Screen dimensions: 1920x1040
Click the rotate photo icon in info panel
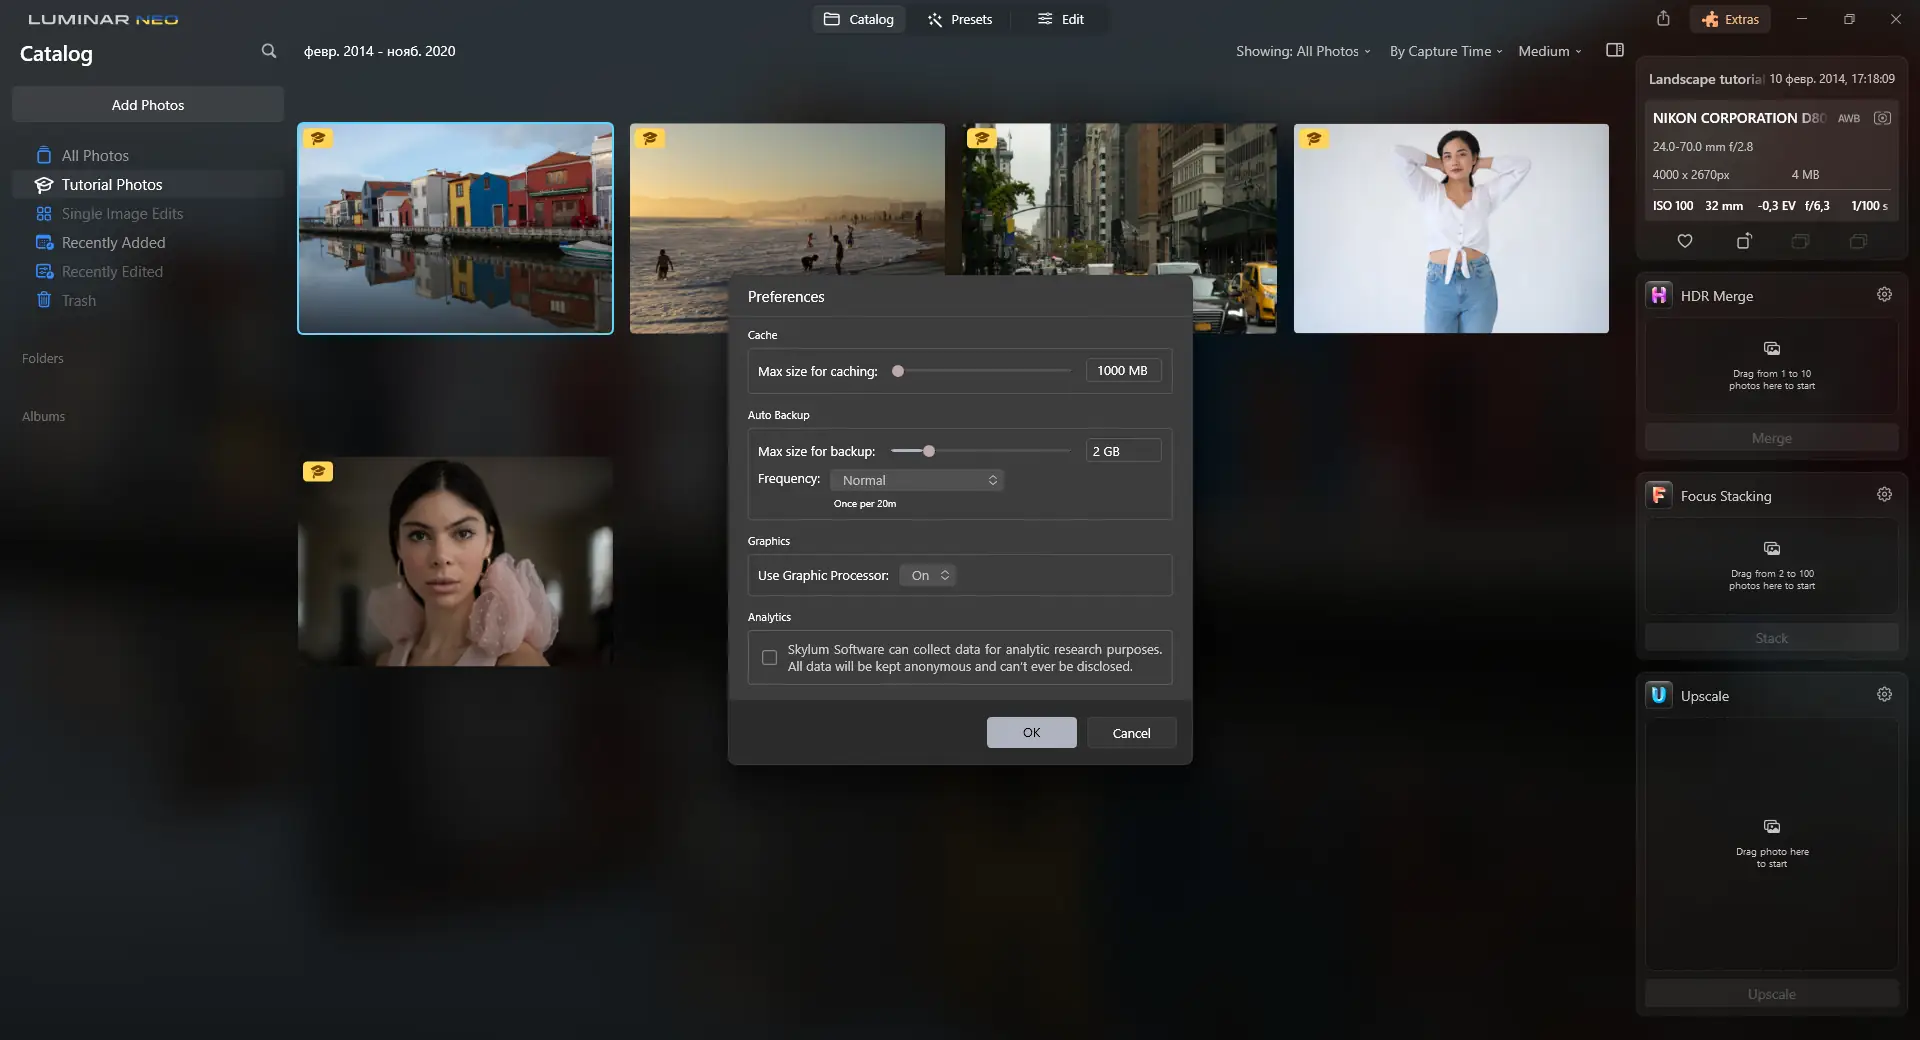[1744, 241]
